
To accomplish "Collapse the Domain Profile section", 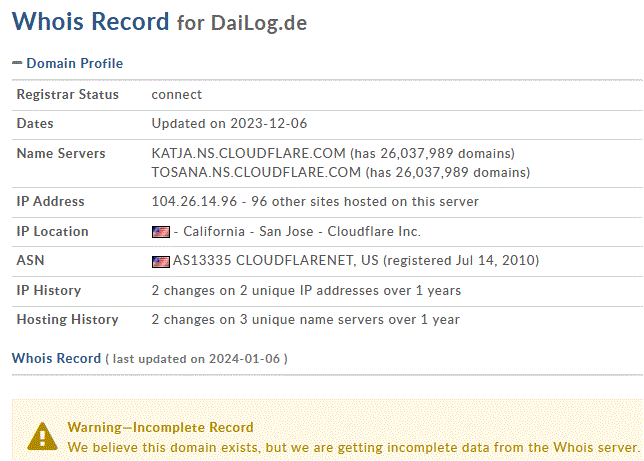I will 17,63.
